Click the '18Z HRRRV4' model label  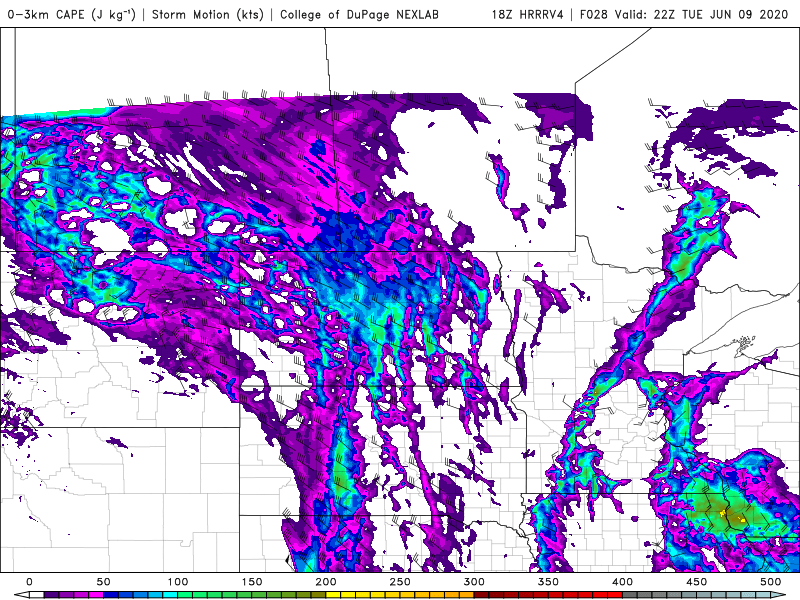click(527, 14)
